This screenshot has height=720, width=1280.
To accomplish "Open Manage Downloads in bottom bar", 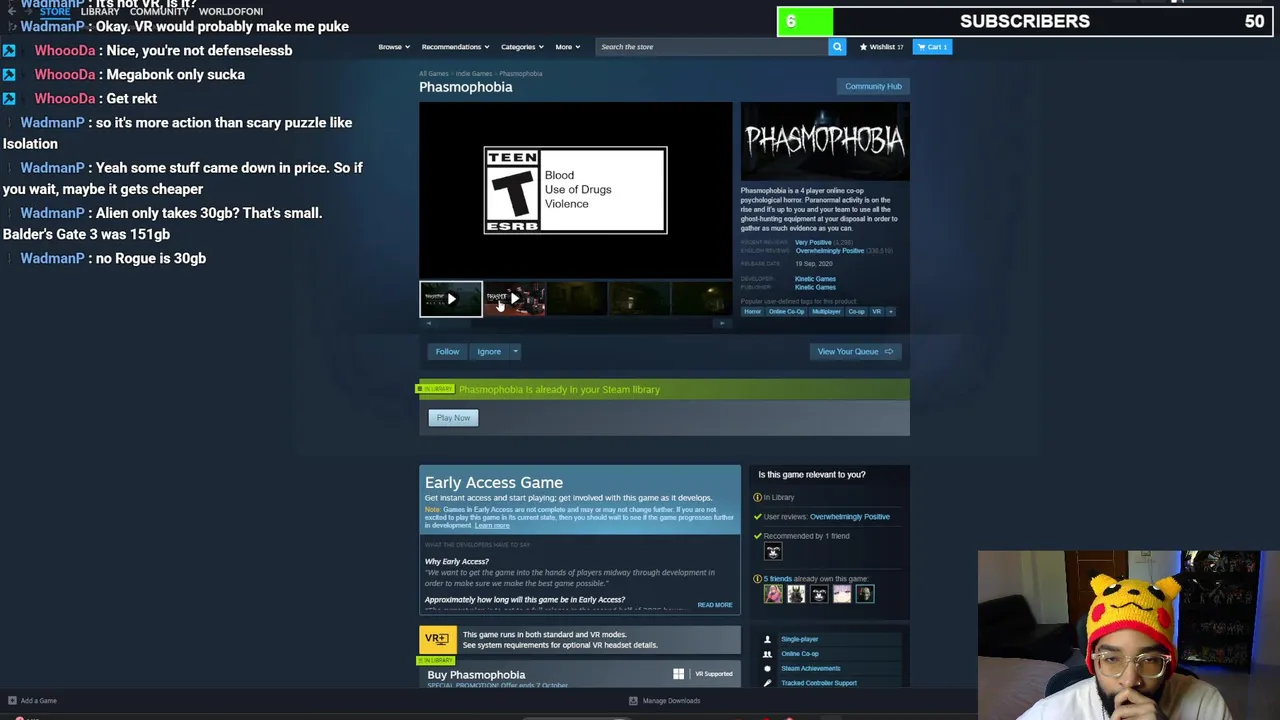I will pos(665,701).
